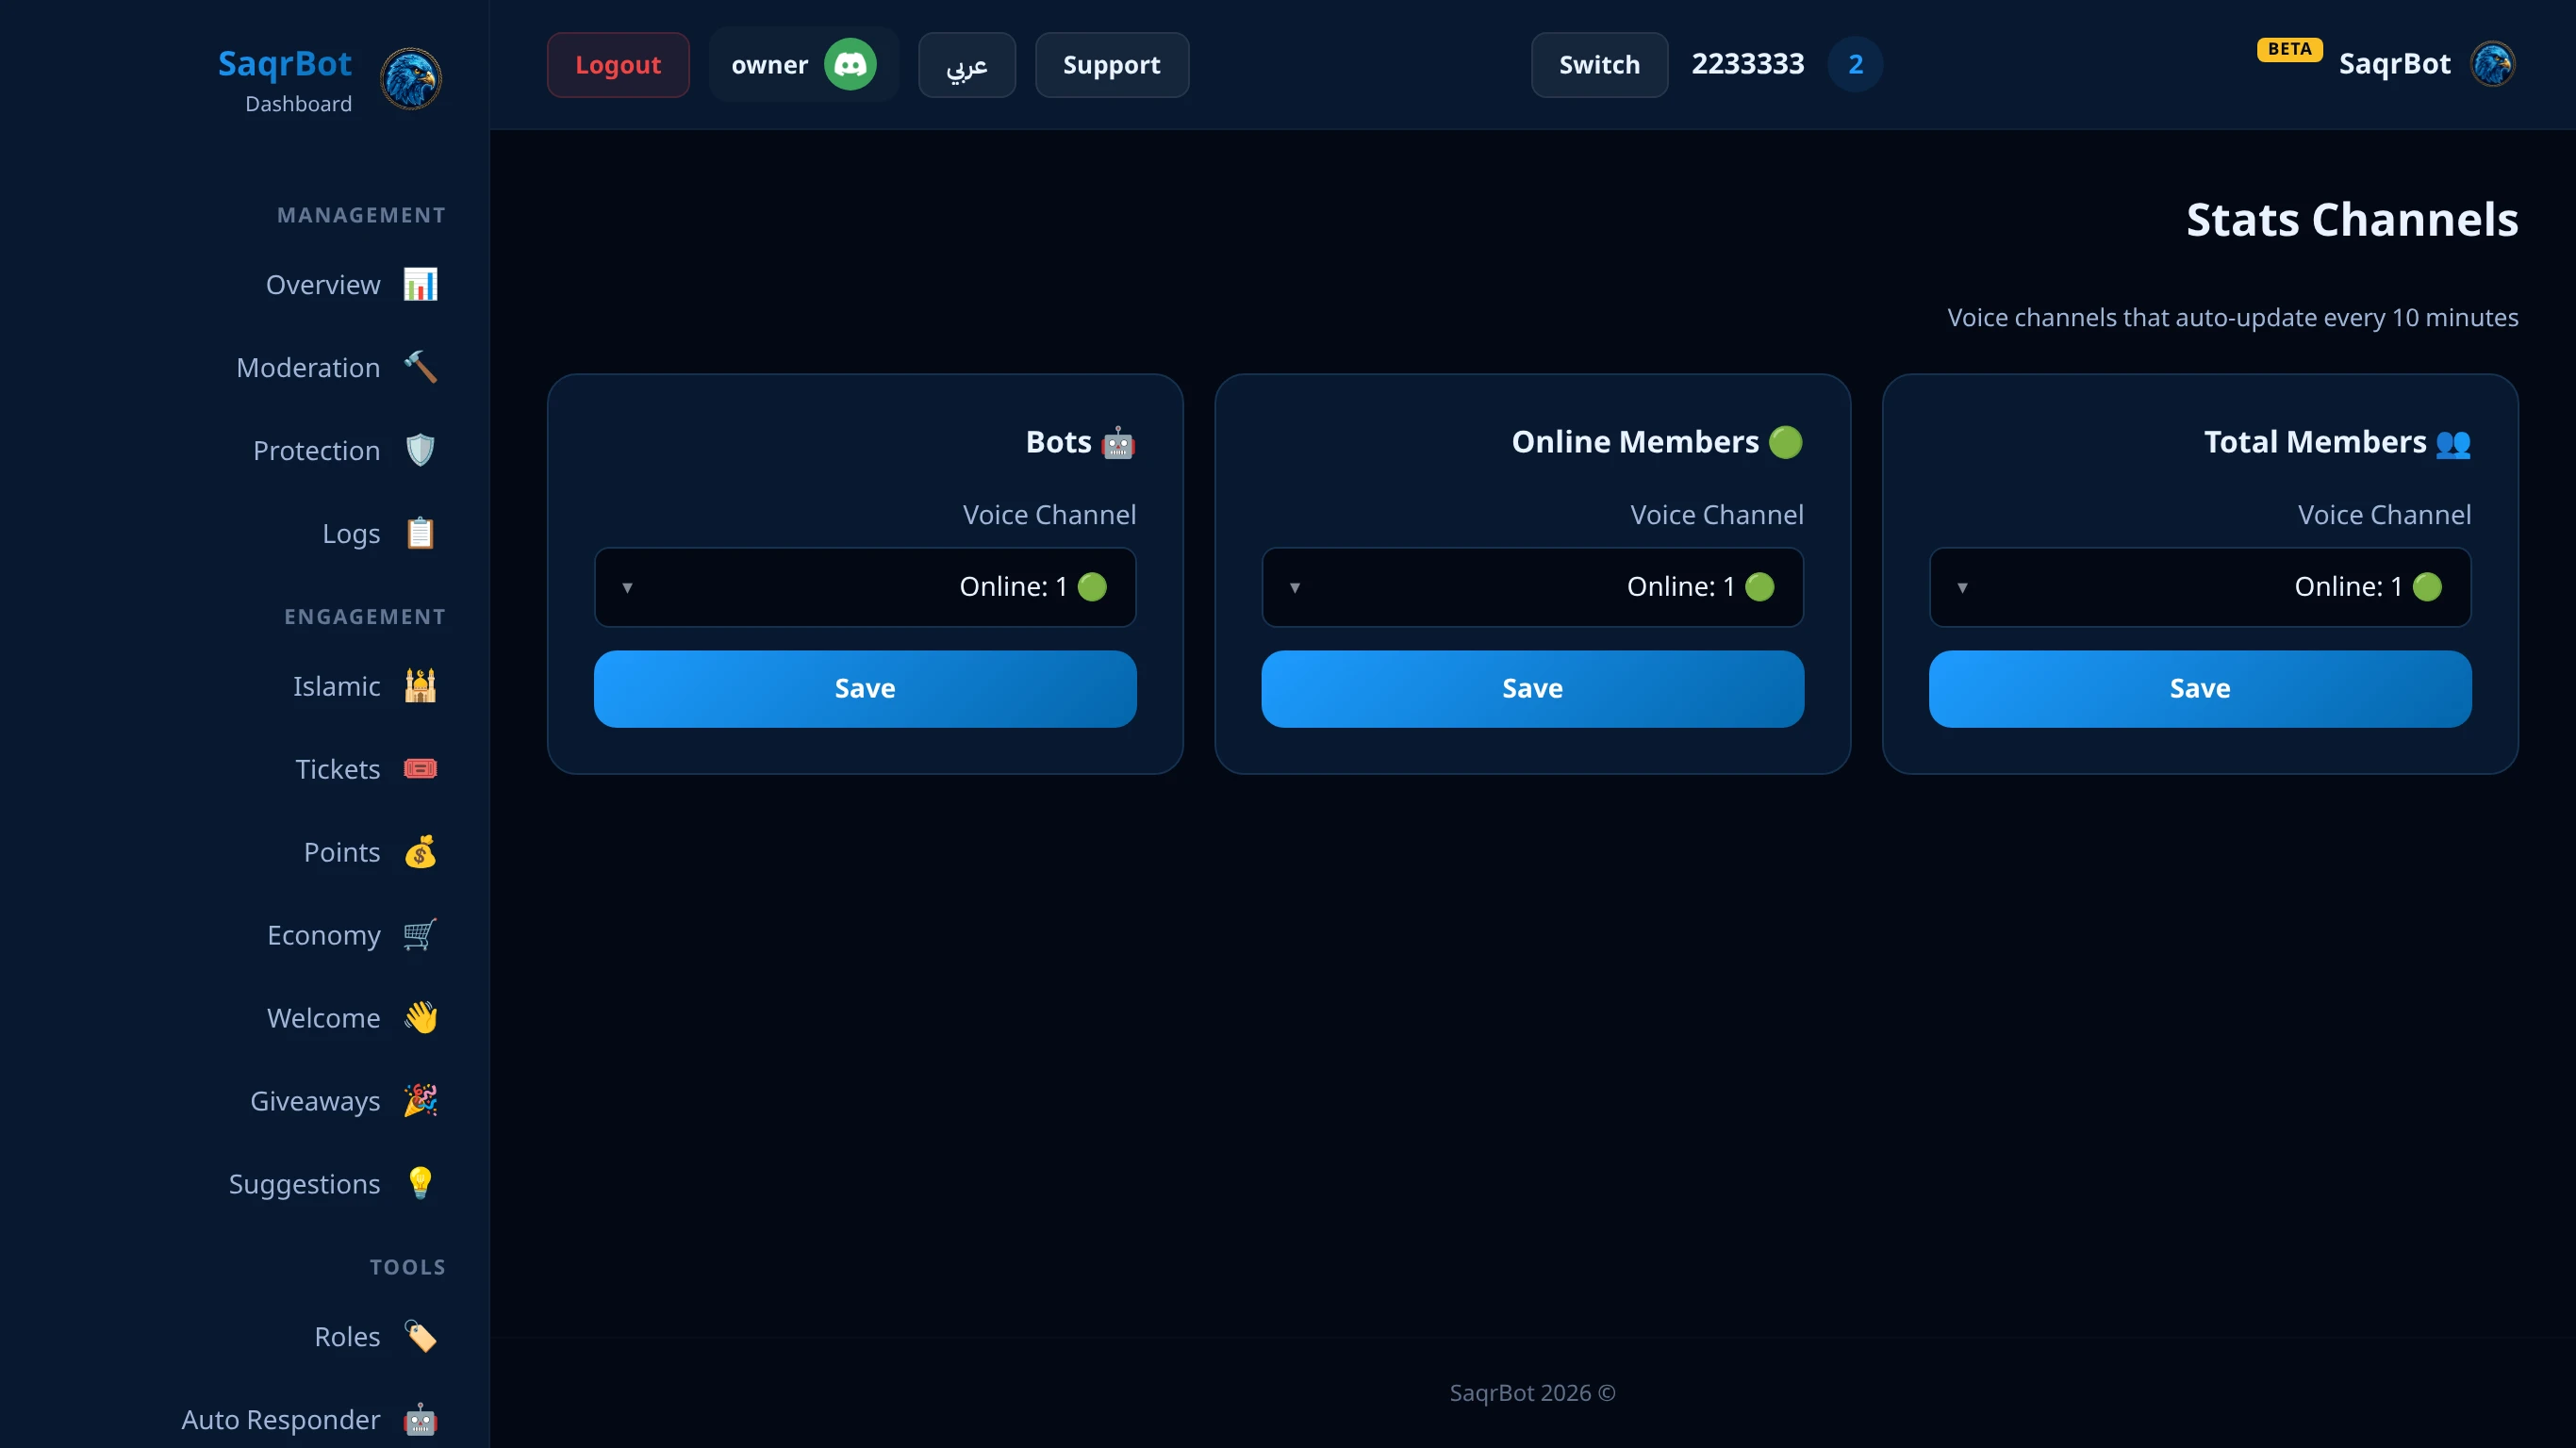Click the Switch server button
2576x1448 pixels.
[1599, 65]
